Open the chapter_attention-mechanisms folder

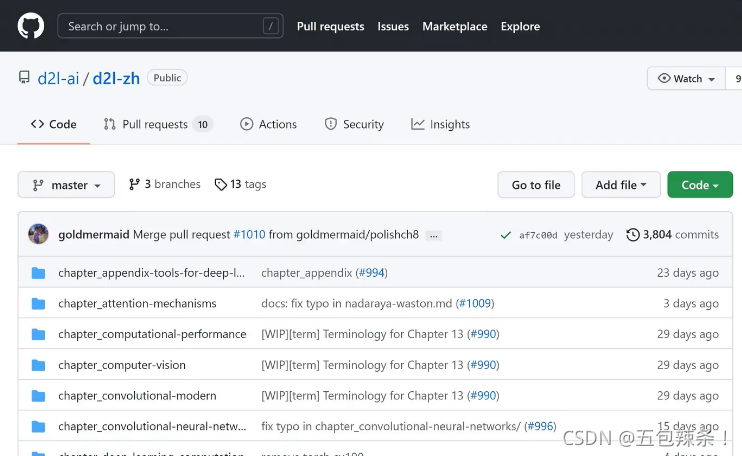tap(137, 303)
